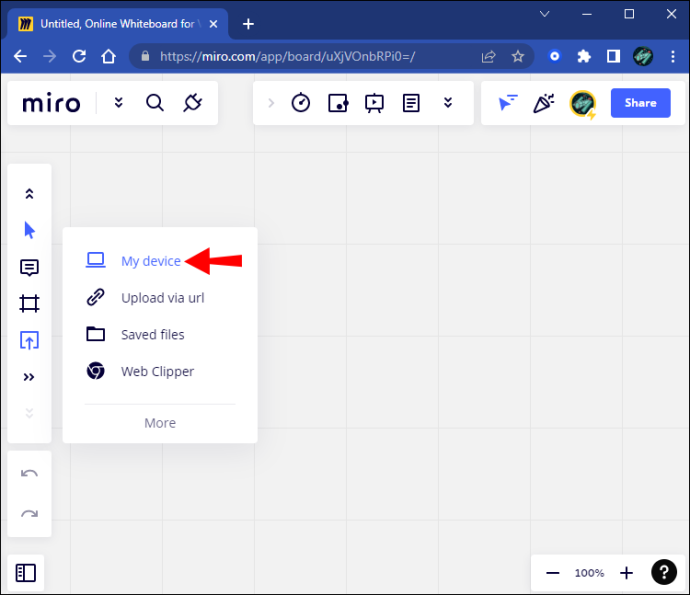Open the apps plug icon
The height and width of the screenshot is (595, 690).
(193, 103)
